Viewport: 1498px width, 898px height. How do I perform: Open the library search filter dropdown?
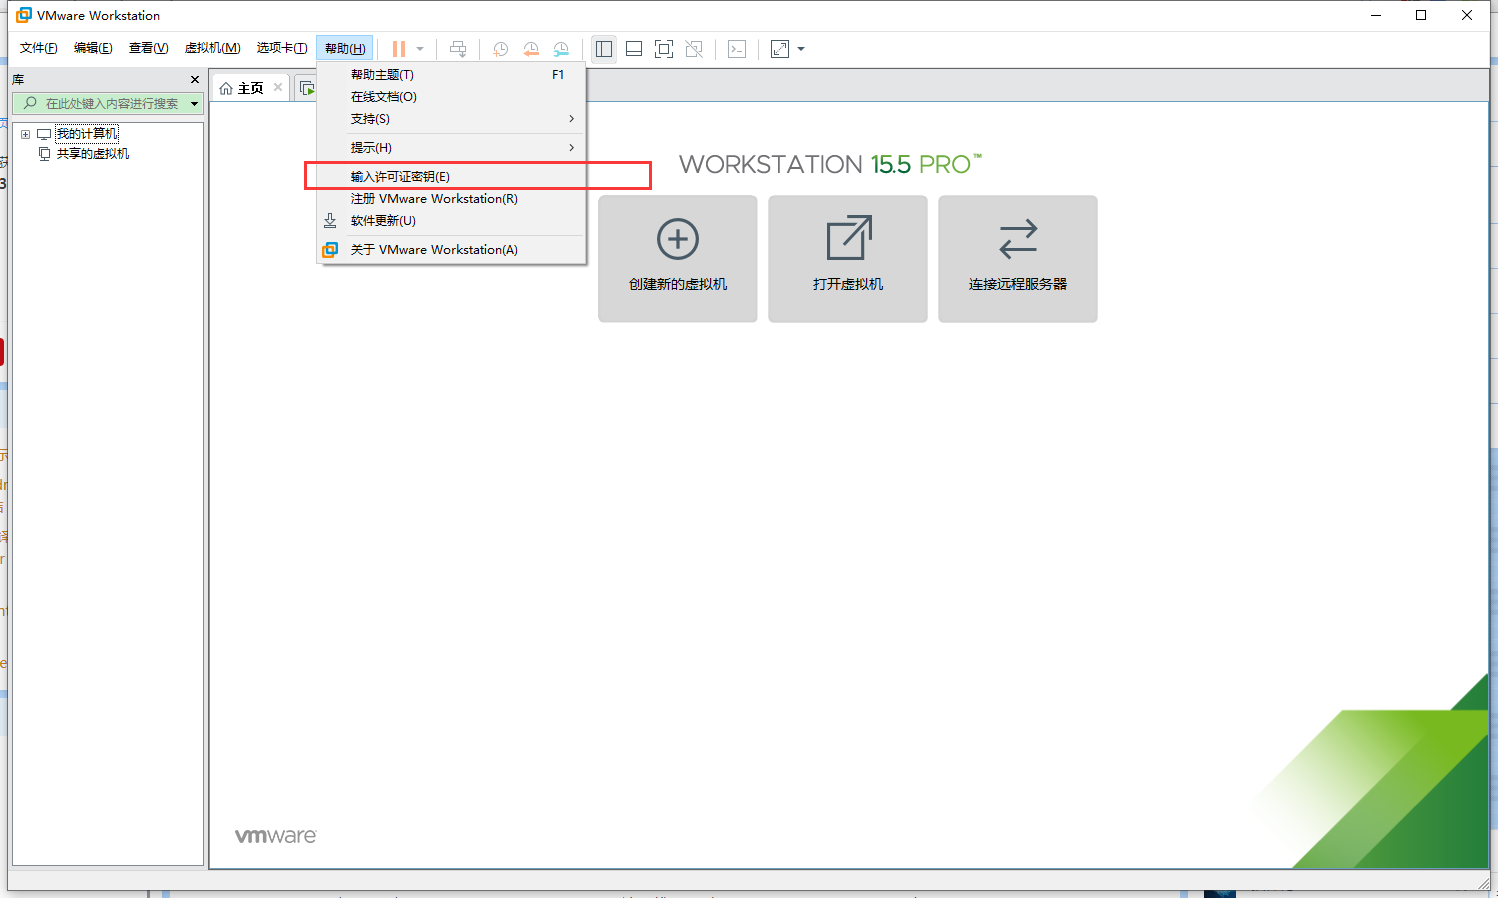[195, 103]
